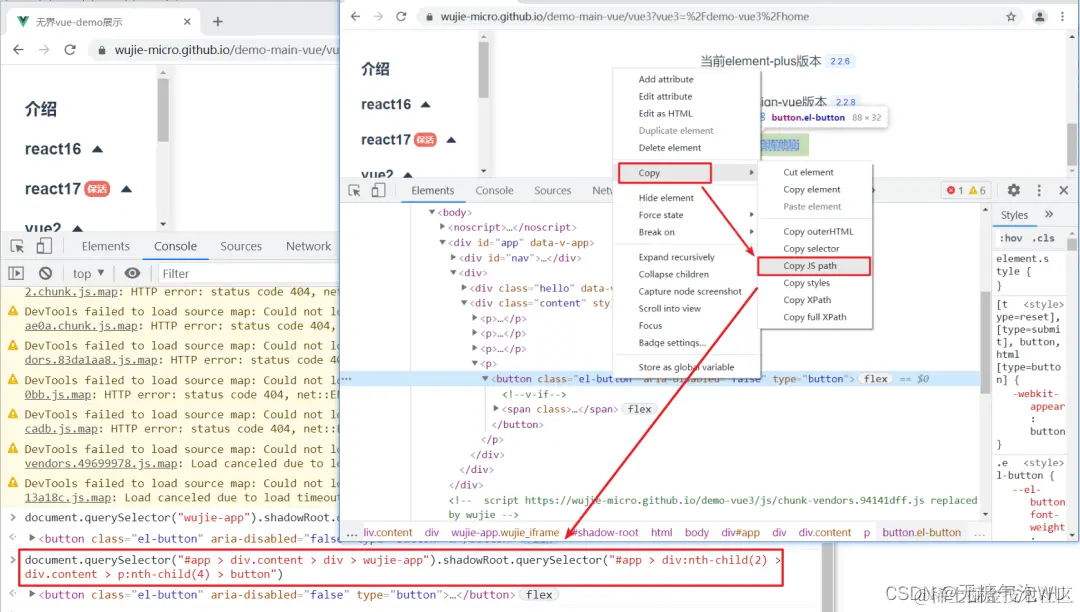Clear console with the ban icon
This screenshot has height=612, width=1080.
point(45,273)
